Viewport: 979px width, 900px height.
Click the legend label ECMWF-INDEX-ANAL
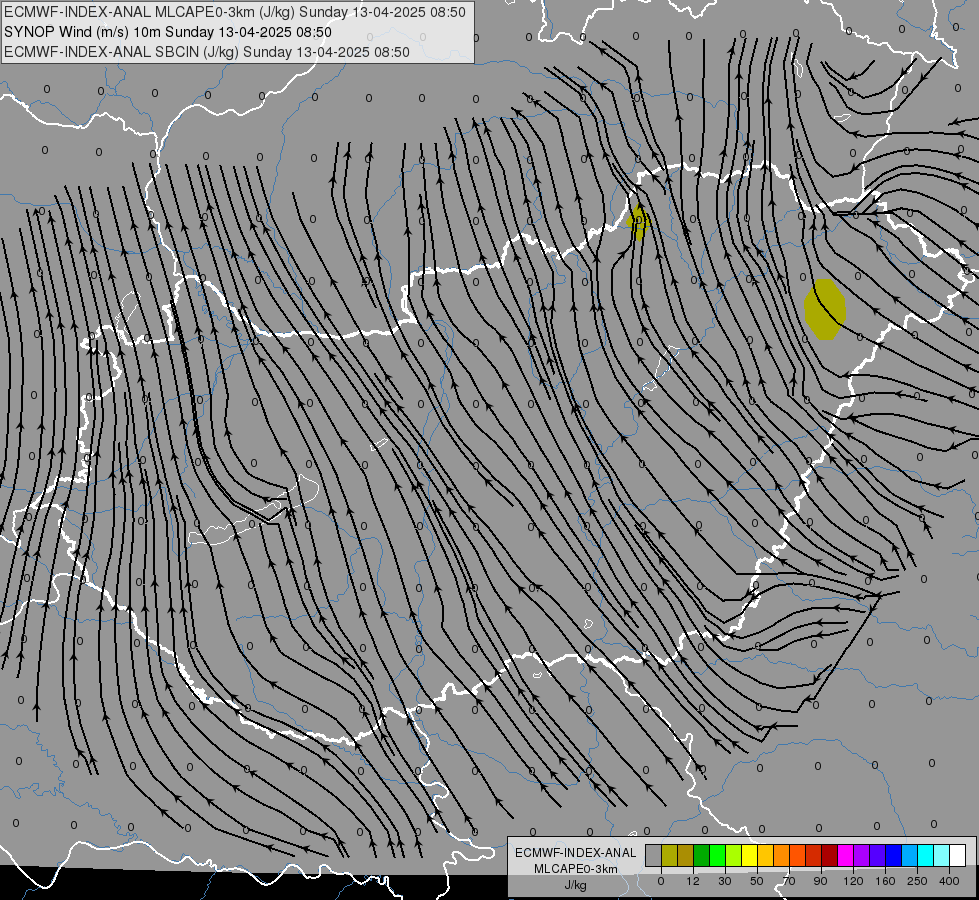[576, 853]
